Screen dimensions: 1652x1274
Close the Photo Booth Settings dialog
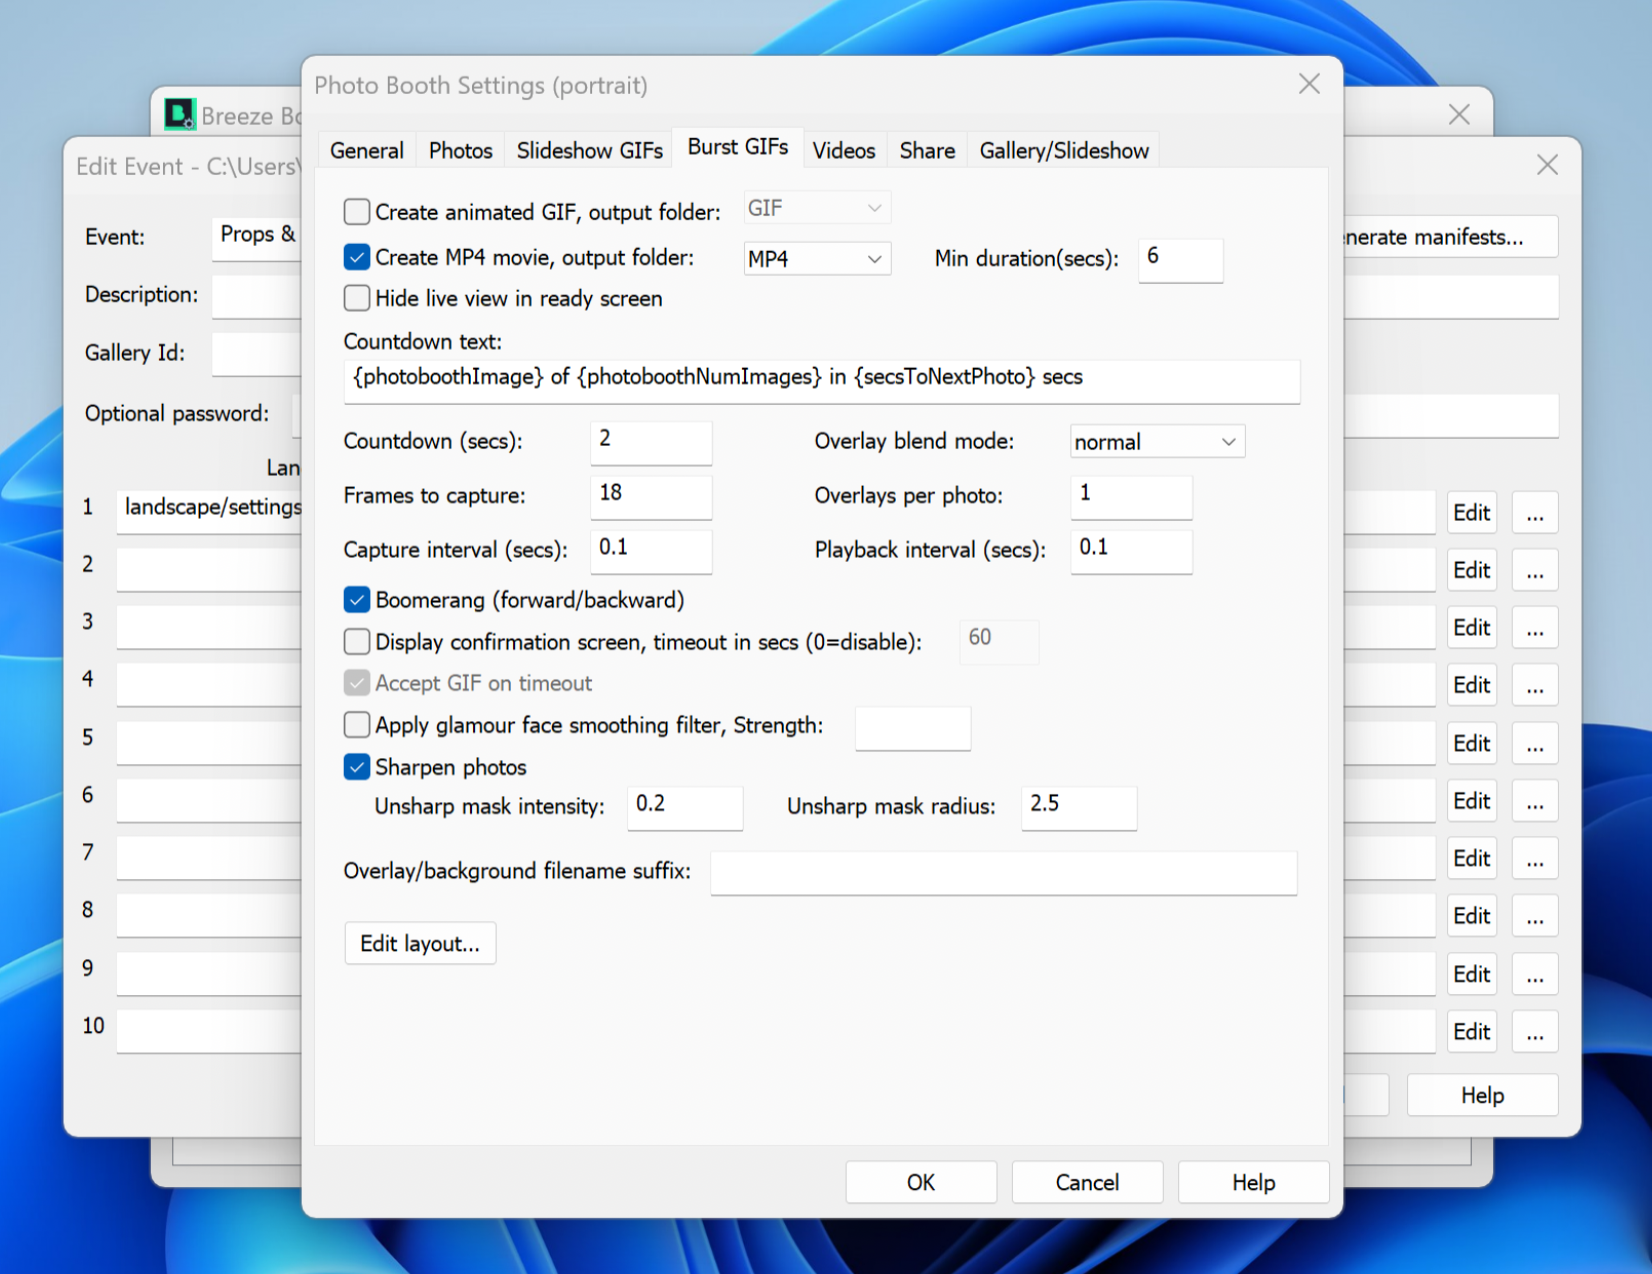(1309, 84)
